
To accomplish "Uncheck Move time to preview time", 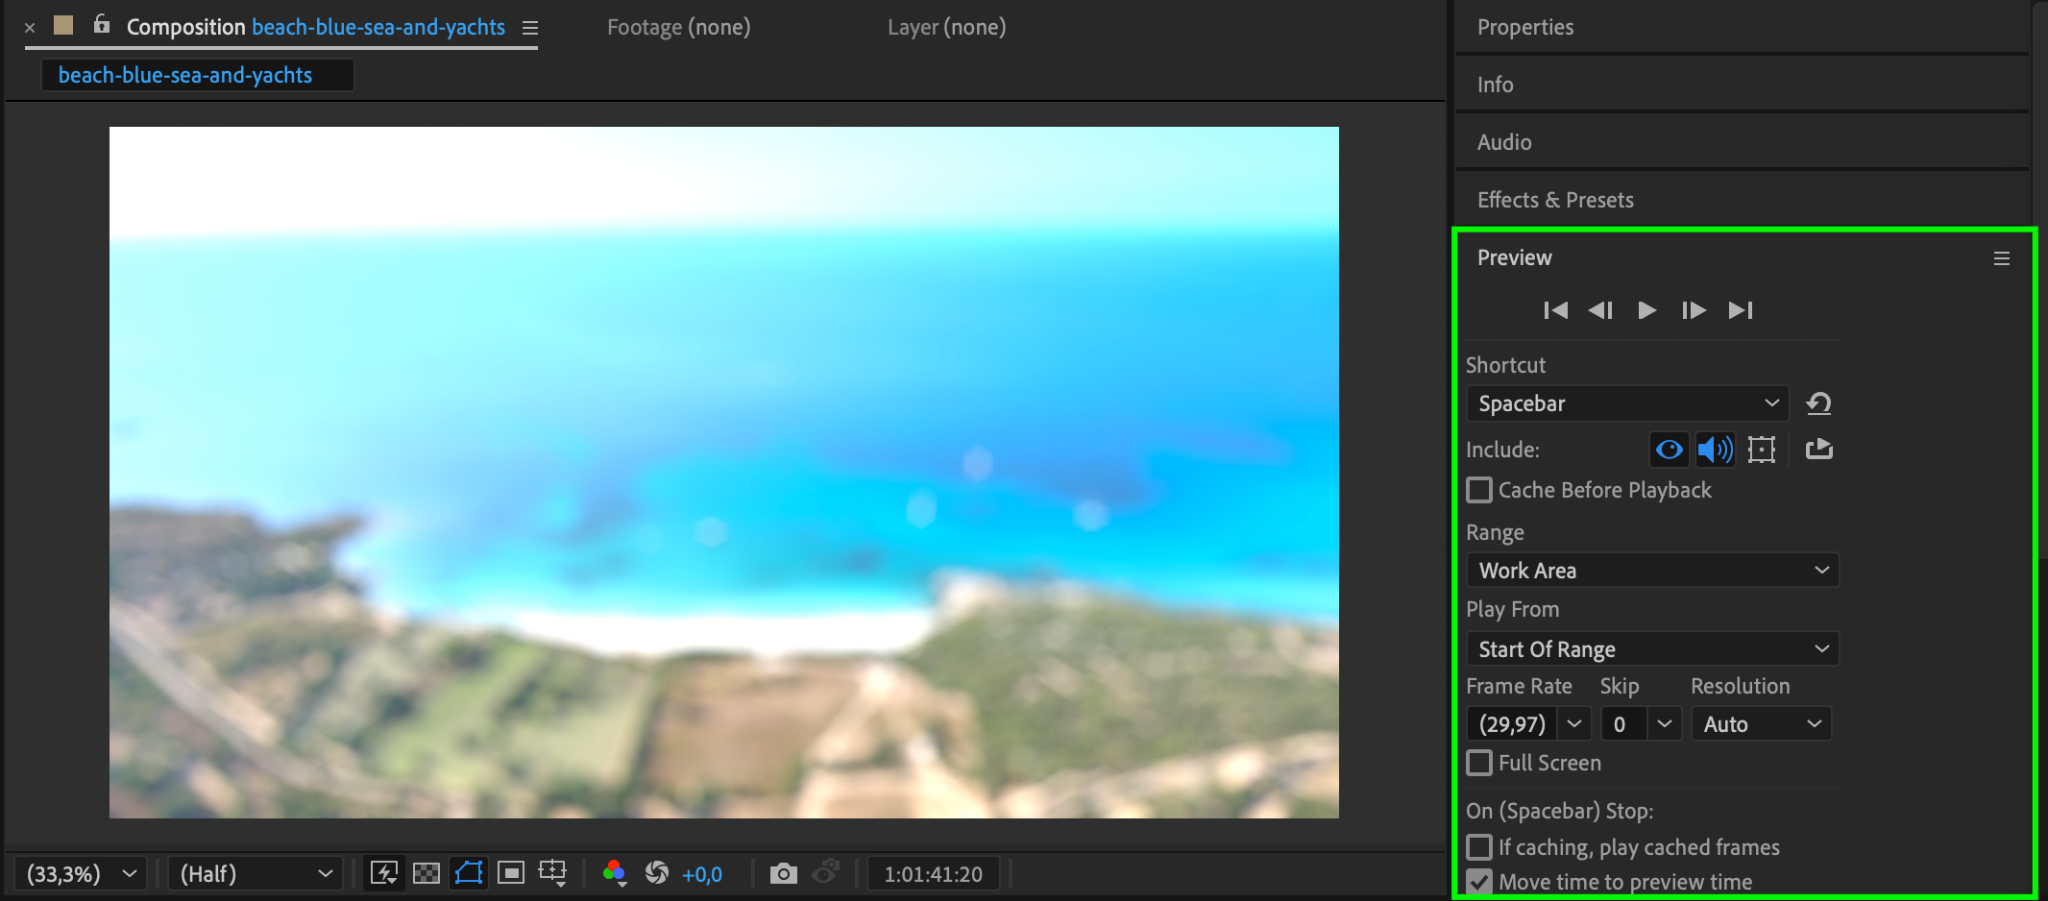I will pos(1479,882).
